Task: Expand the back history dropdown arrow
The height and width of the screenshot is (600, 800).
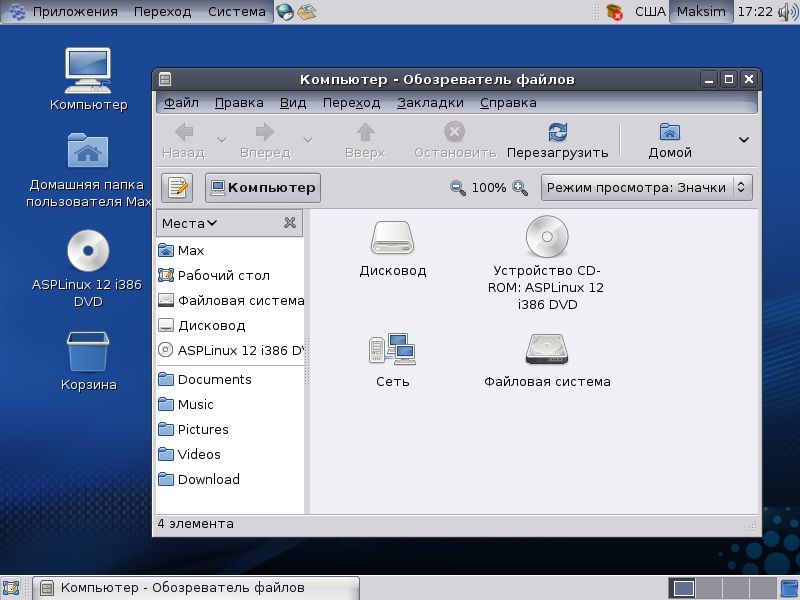Action: (222, 139)
